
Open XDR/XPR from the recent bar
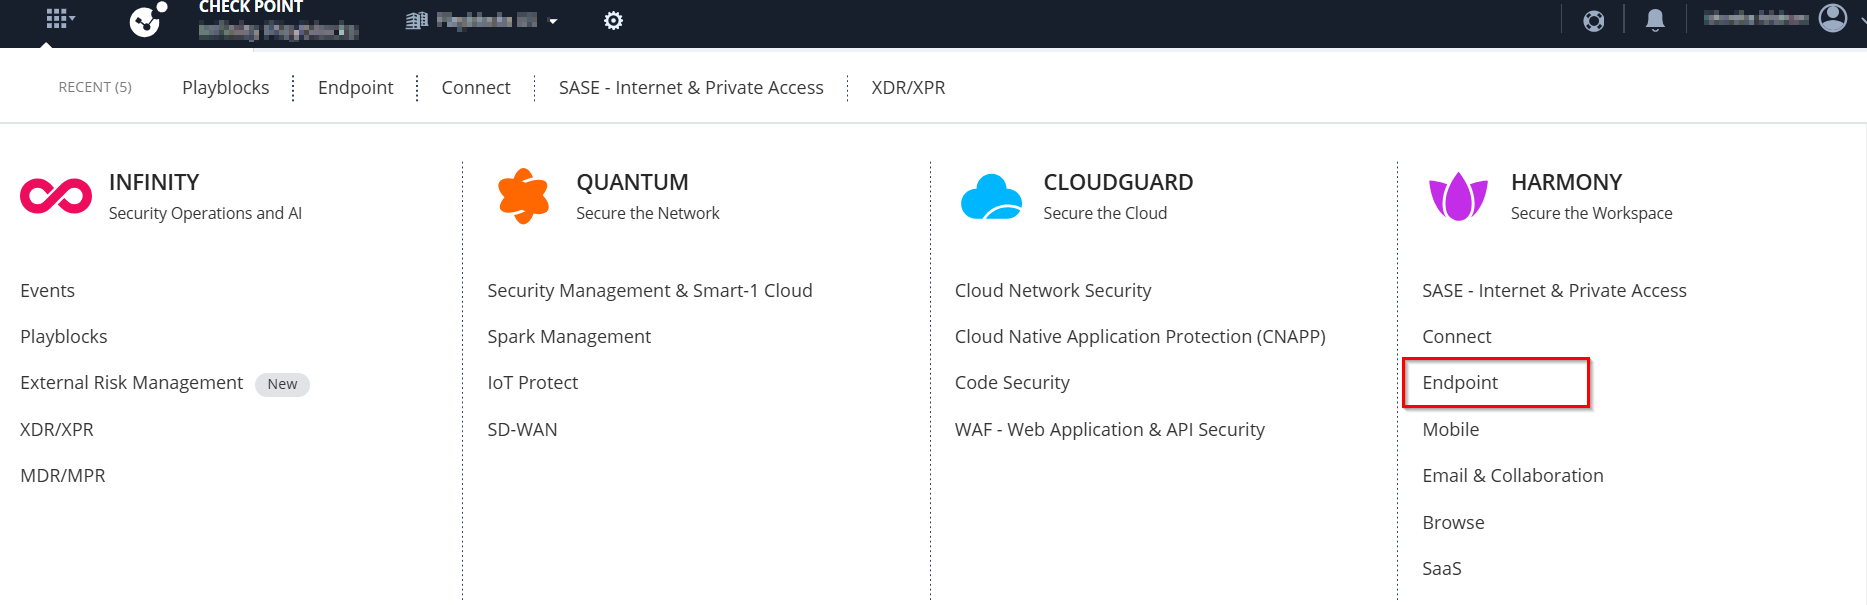pos(908,87)
